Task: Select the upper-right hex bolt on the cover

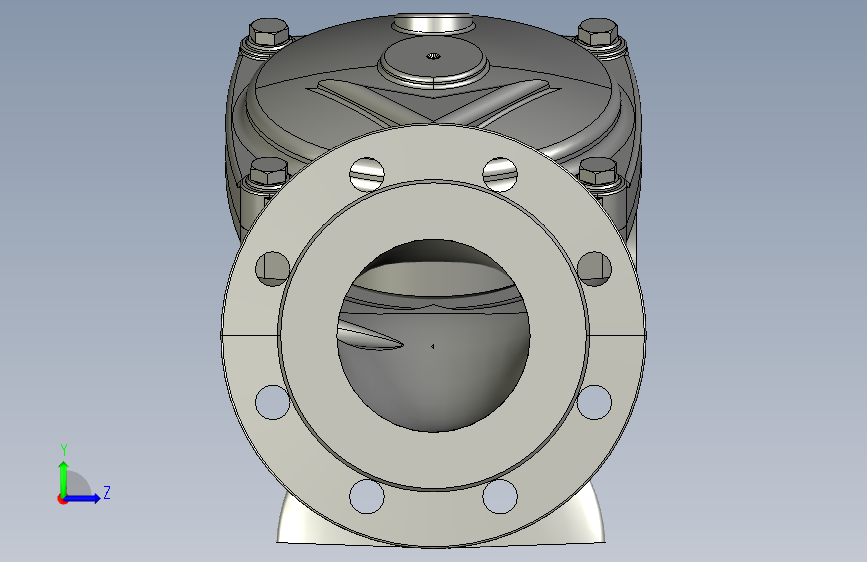Action: click(x=598, y=33)
